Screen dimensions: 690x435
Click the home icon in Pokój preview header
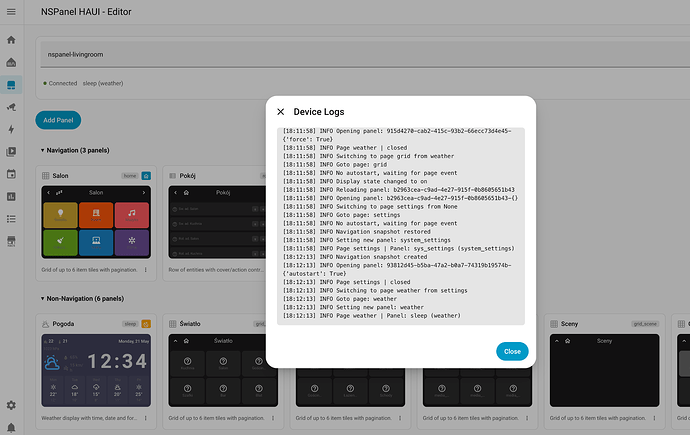click(x=186, y=193)
